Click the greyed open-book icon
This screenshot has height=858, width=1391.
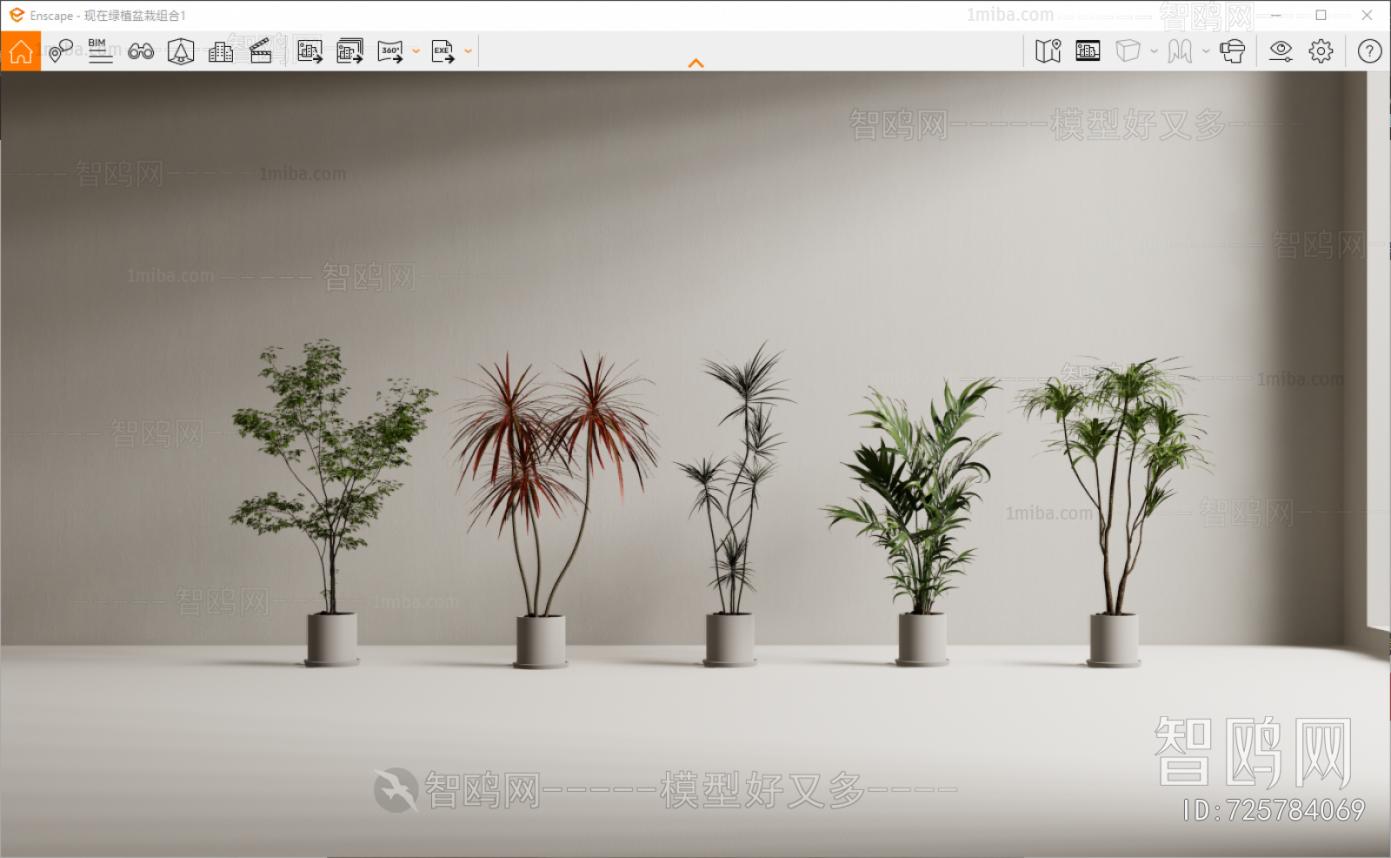click(x=1180, y=51)
